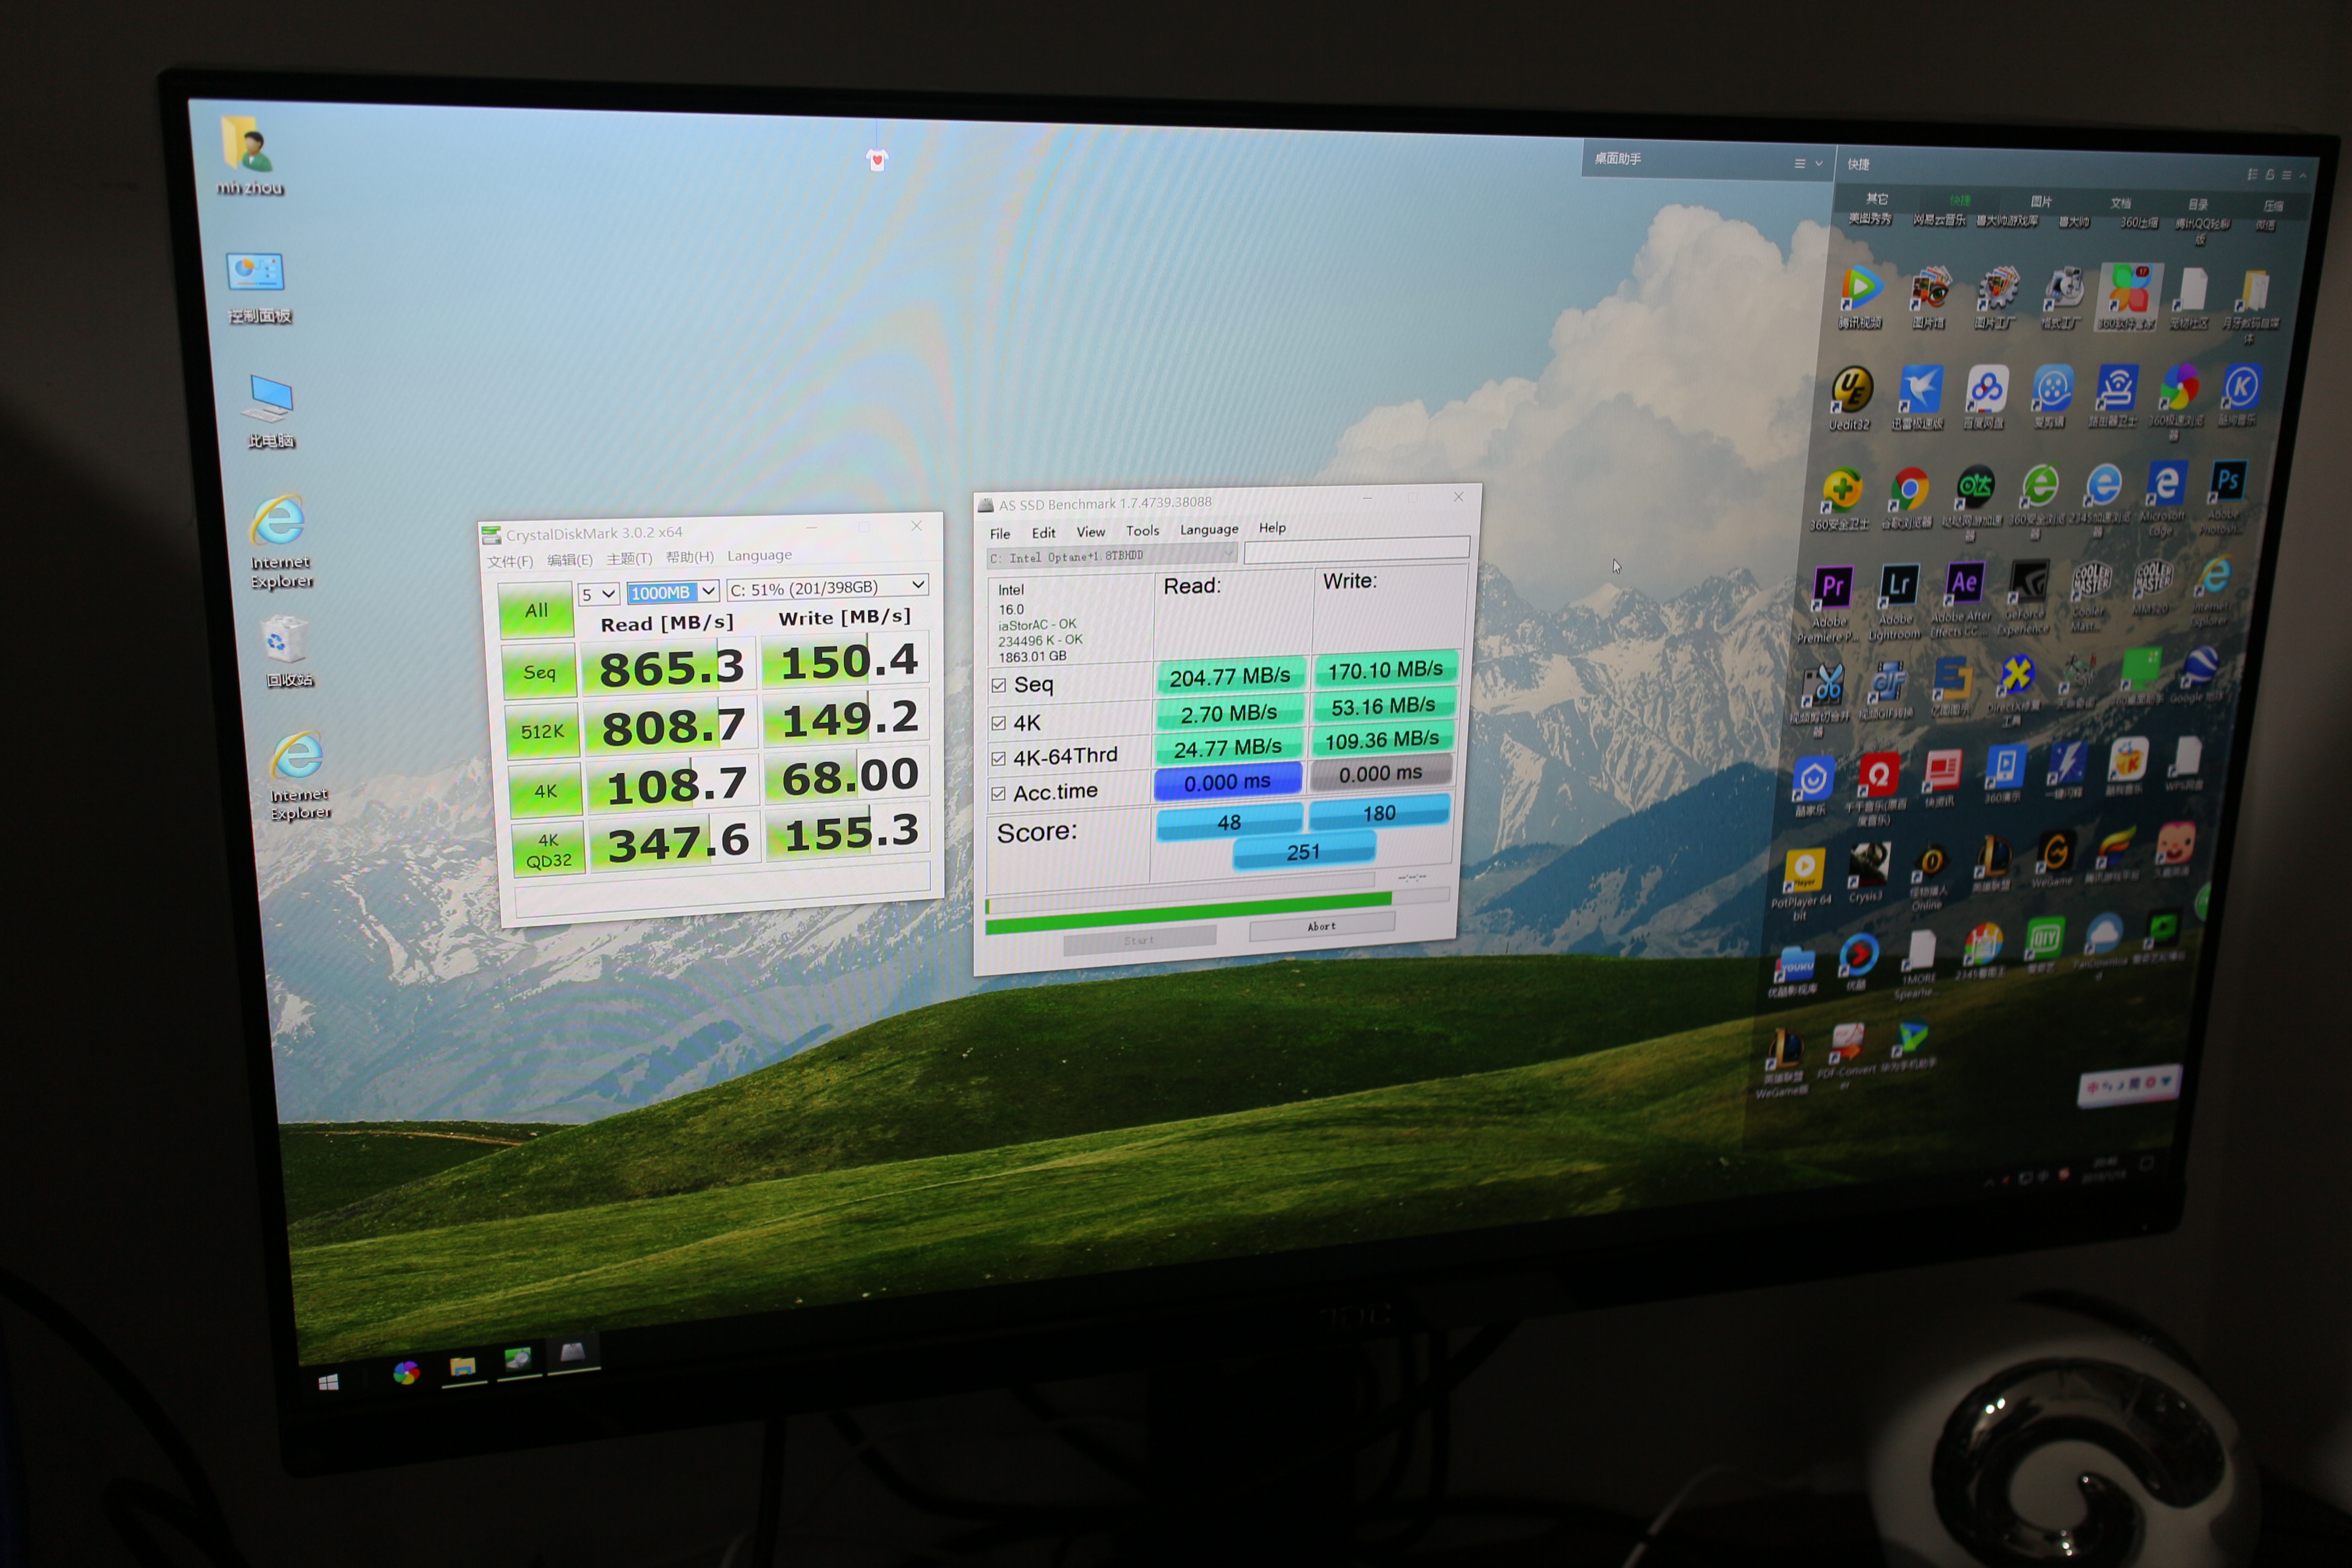
Task: Open Tools menu in AS SSD Benchmark
Action: pyautogui.click(x=1142, y=531)
